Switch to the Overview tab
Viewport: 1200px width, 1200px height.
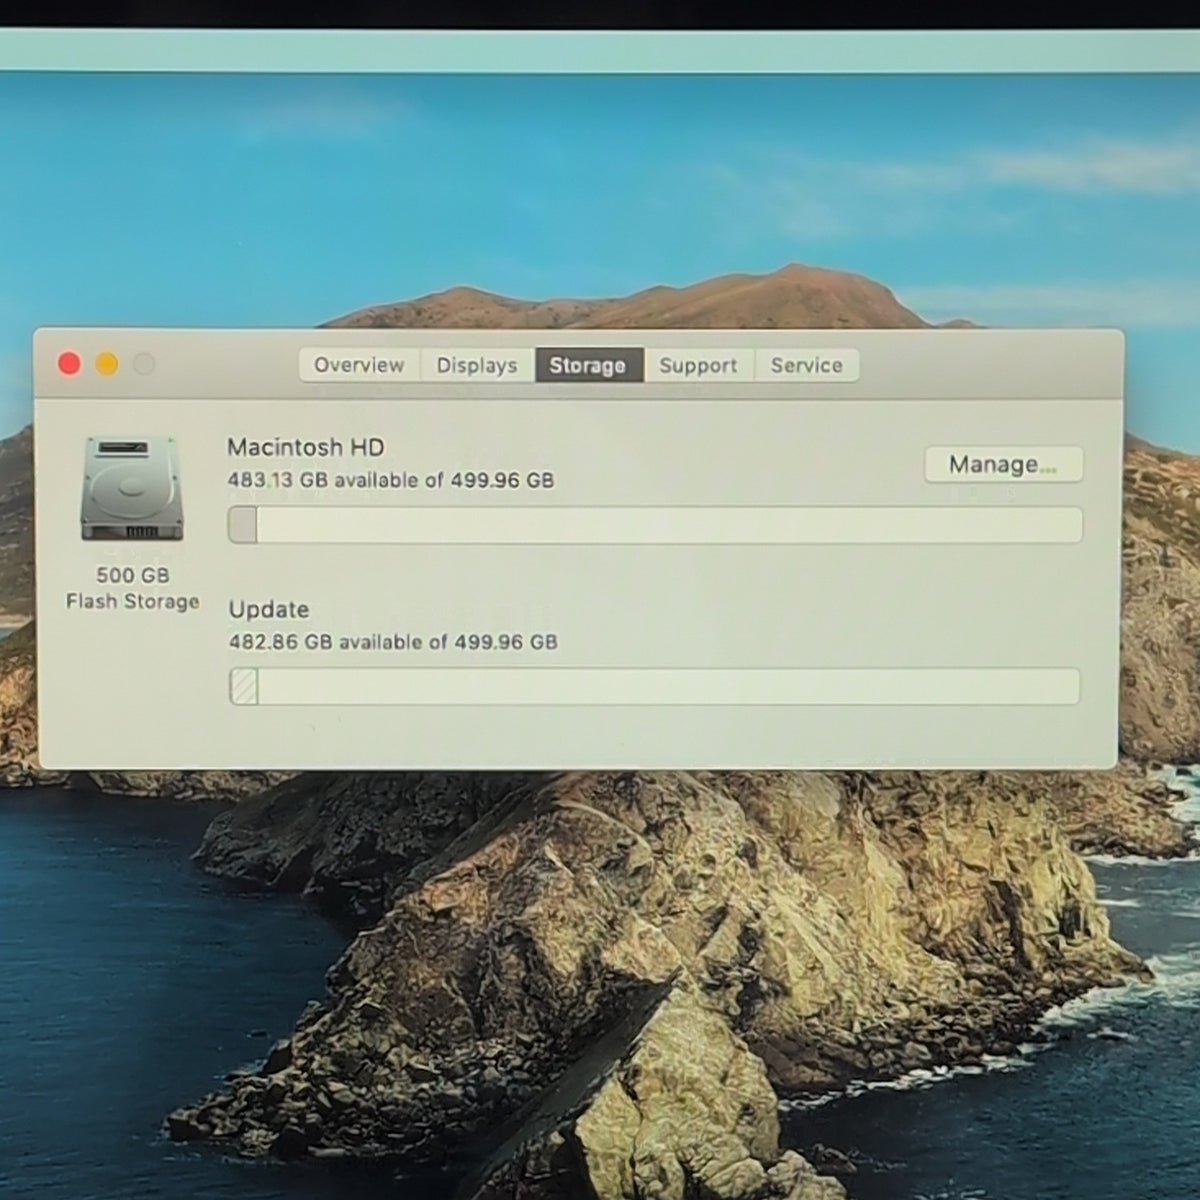[359, 365]
